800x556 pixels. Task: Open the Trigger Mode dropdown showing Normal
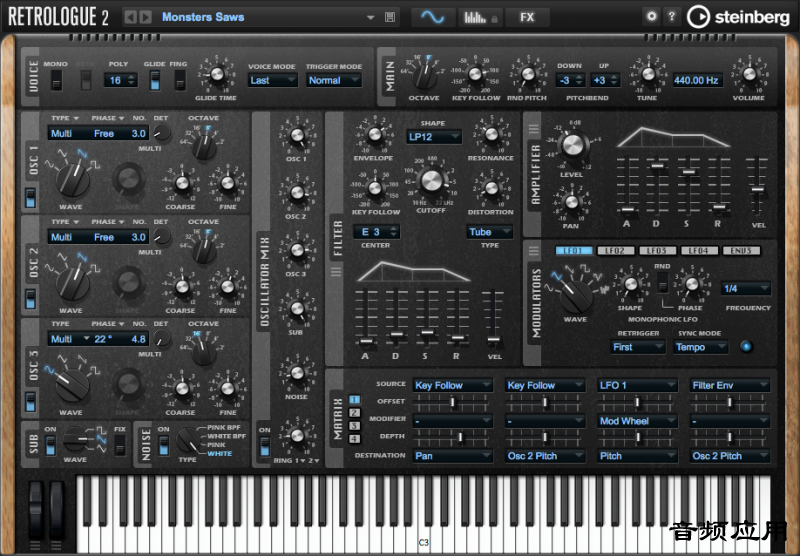(x=334, y=81)
